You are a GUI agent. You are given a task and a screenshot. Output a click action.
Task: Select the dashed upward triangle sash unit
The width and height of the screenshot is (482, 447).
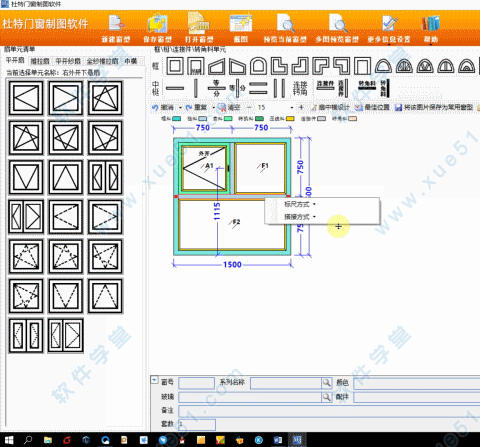[x=105, y=296]
